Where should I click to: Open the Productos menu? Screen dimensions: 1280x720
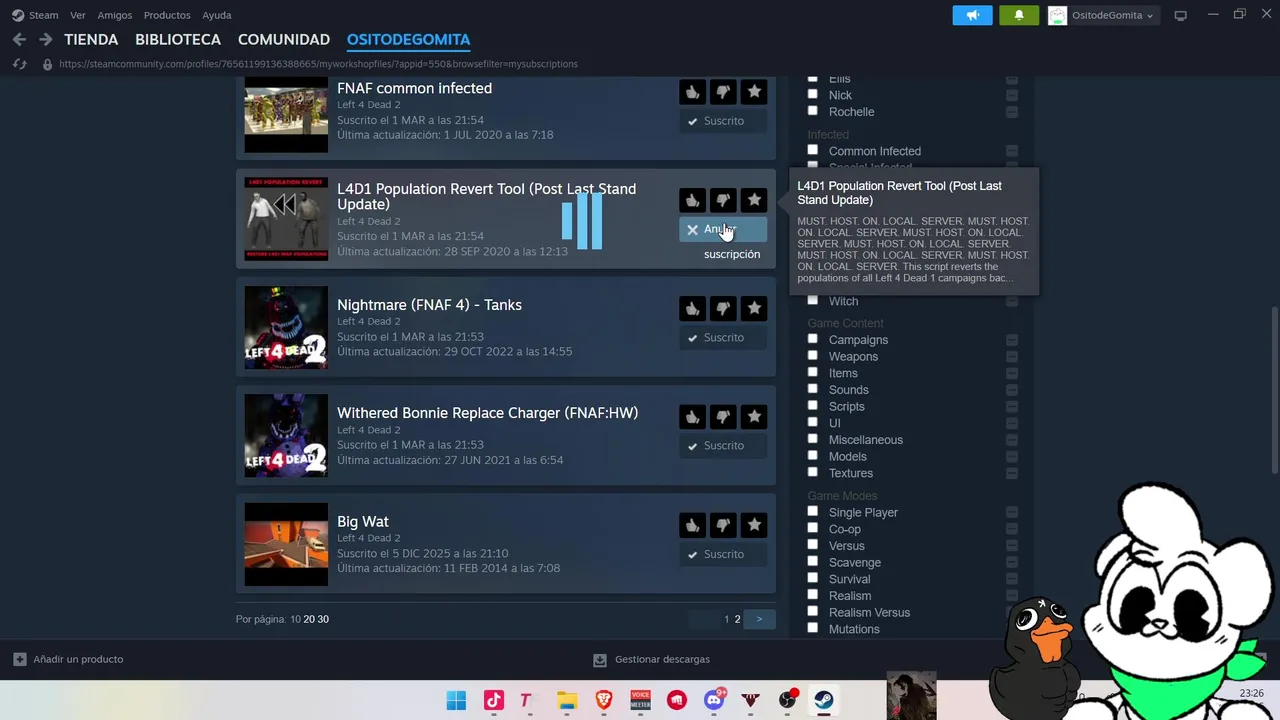point(167,15)
